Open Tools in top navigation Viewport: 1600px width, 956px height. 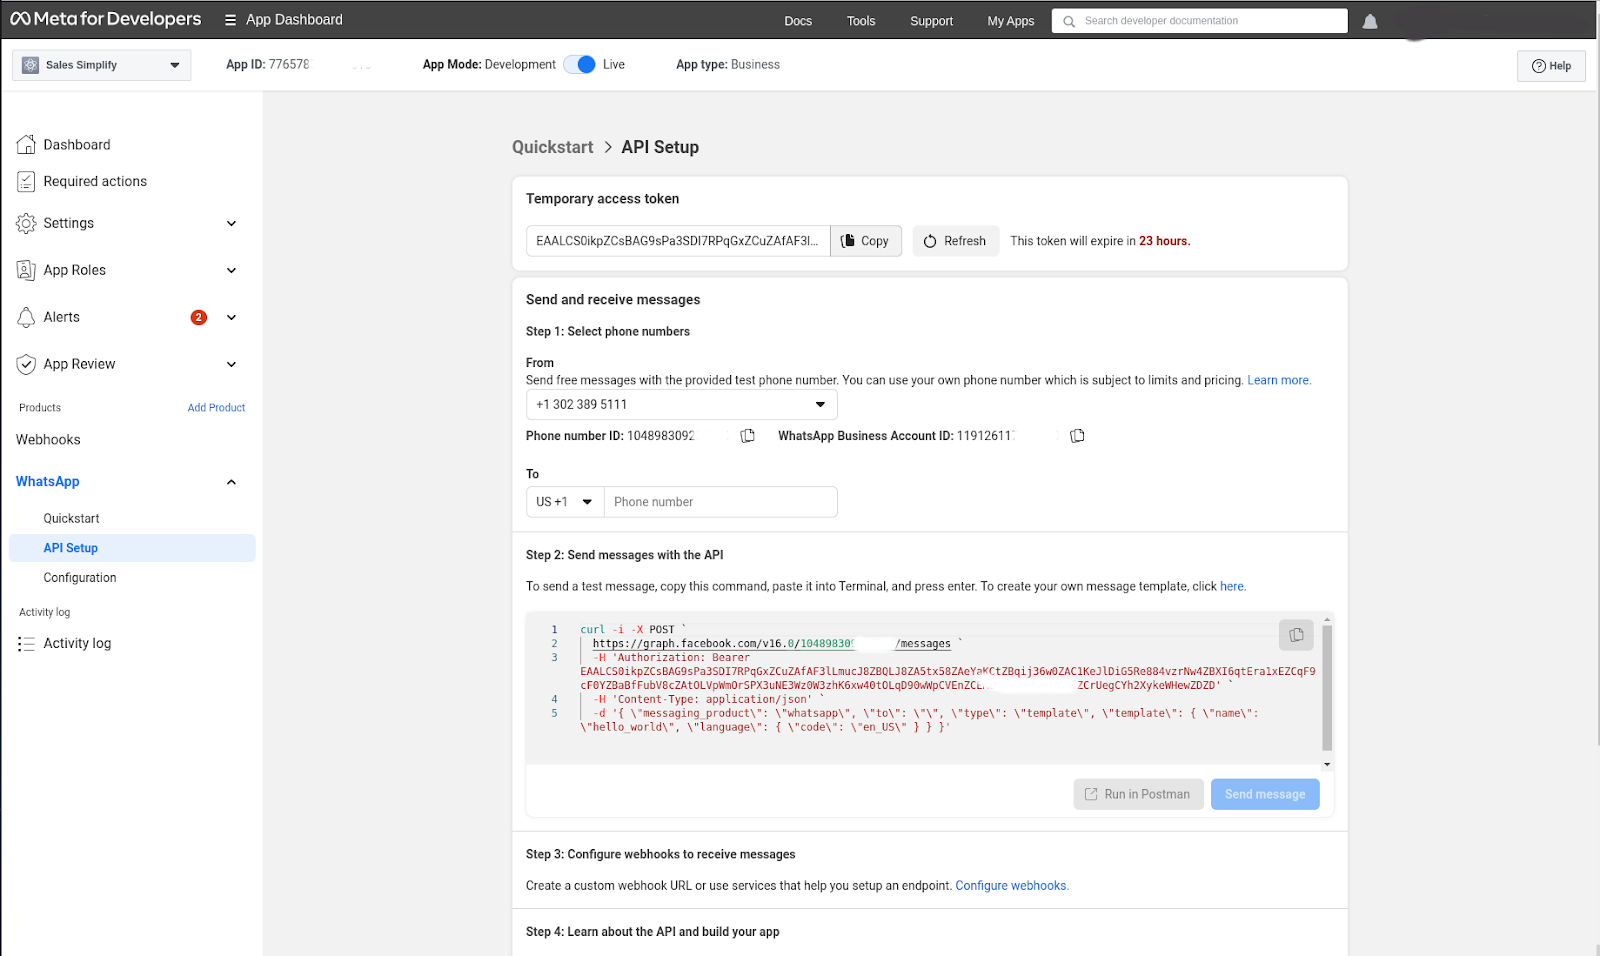pos(861,21)
